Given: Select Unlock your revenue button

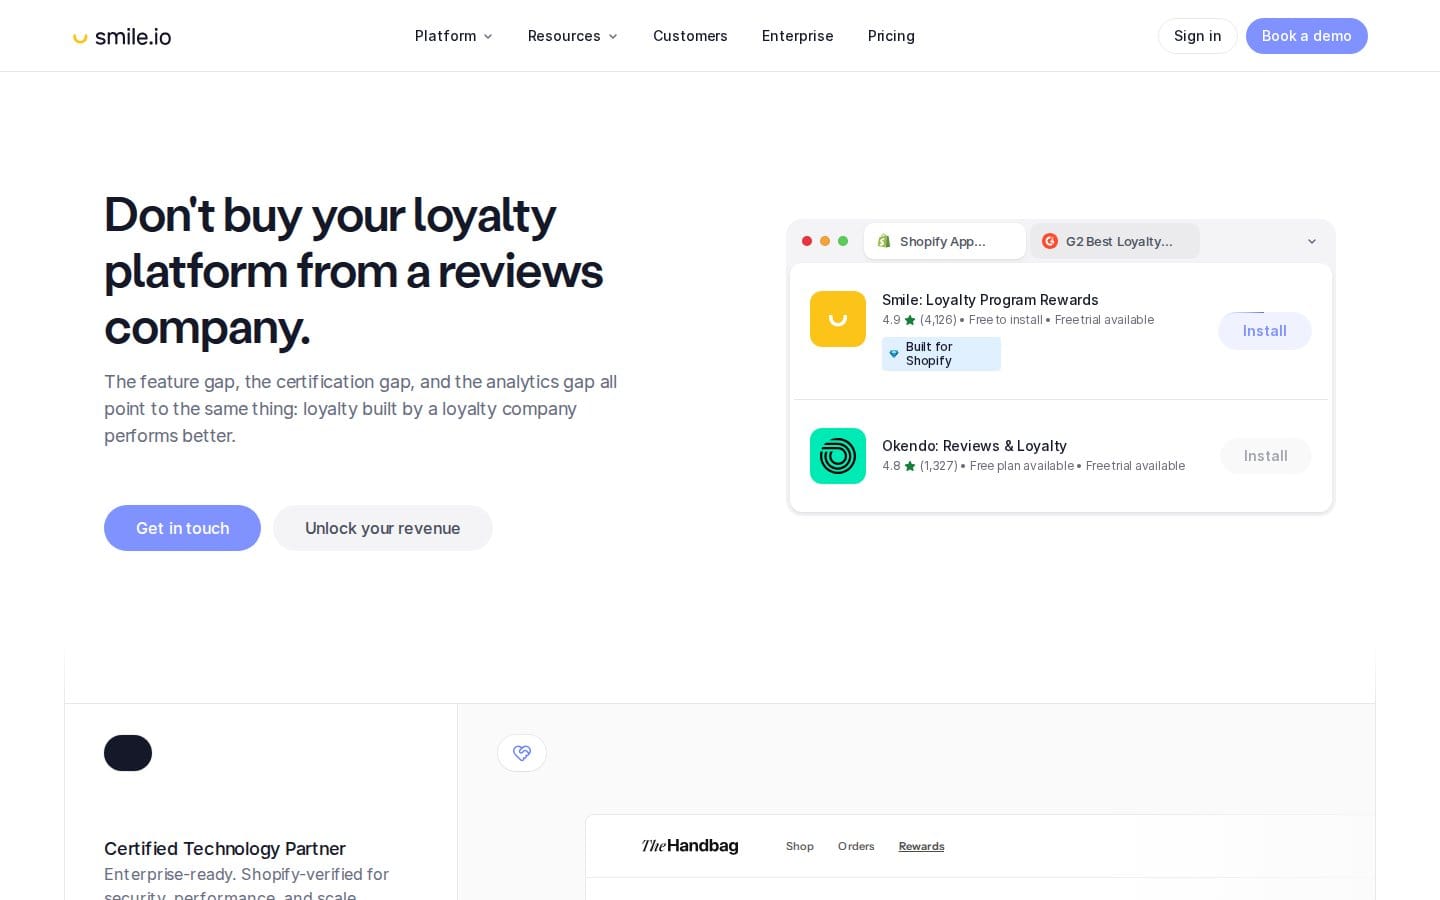Looking at the screenshot, I should pyautogui.click(x=382, y=528).
